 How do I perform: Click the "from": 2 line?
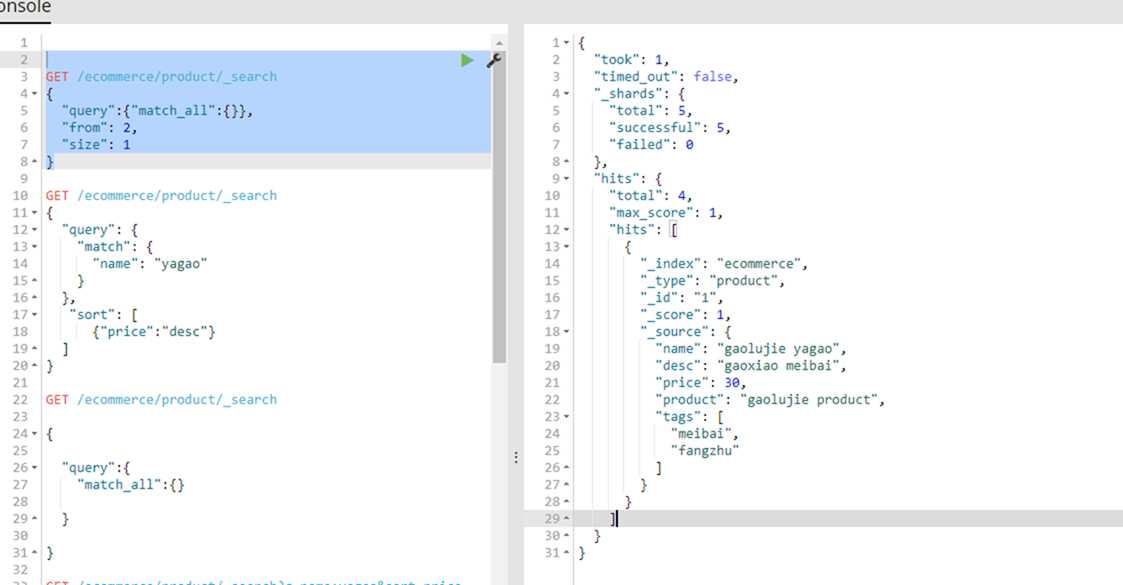(x=99, y=127)
